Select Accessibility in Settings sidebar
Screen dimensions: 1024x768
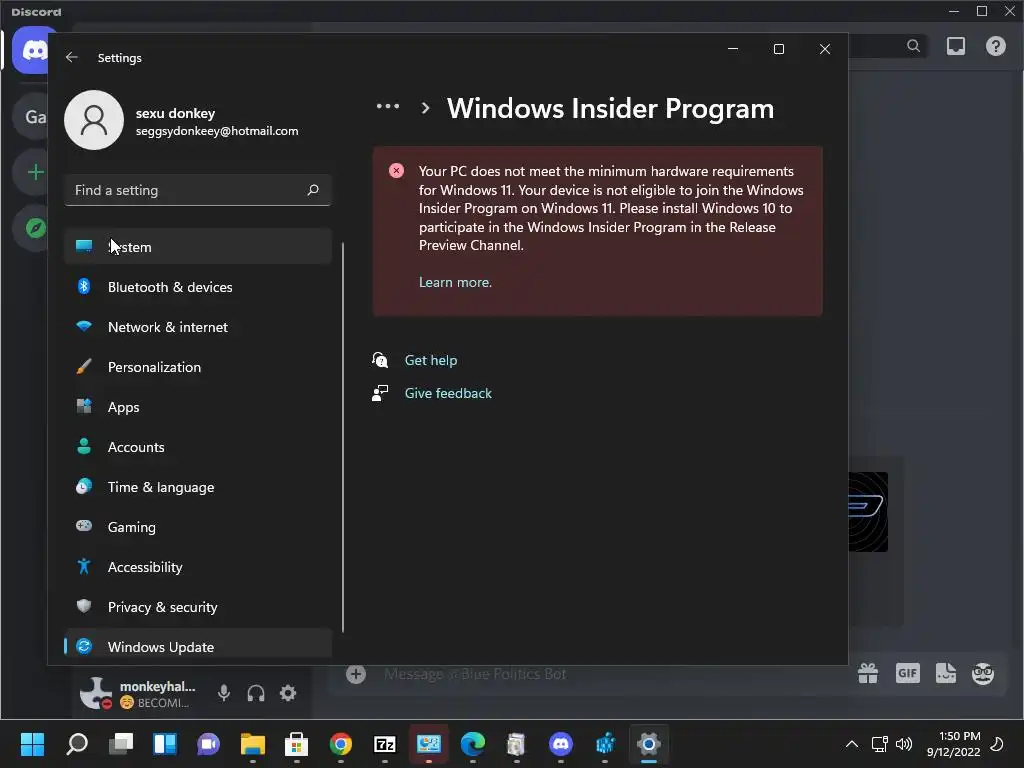click(198, 567)
